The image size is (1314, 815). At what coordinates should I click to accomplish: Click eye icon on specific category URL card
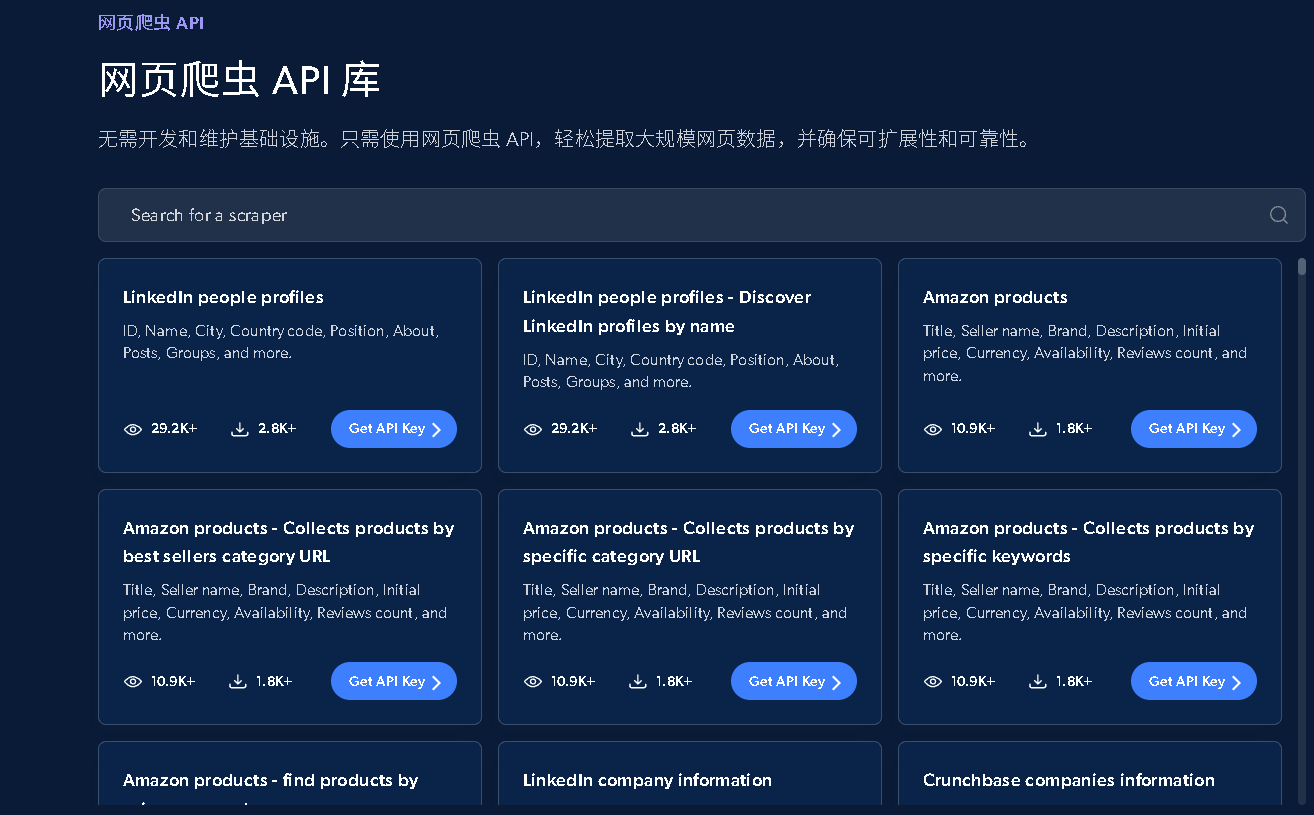pyautogui.click(x=533, y=682)
